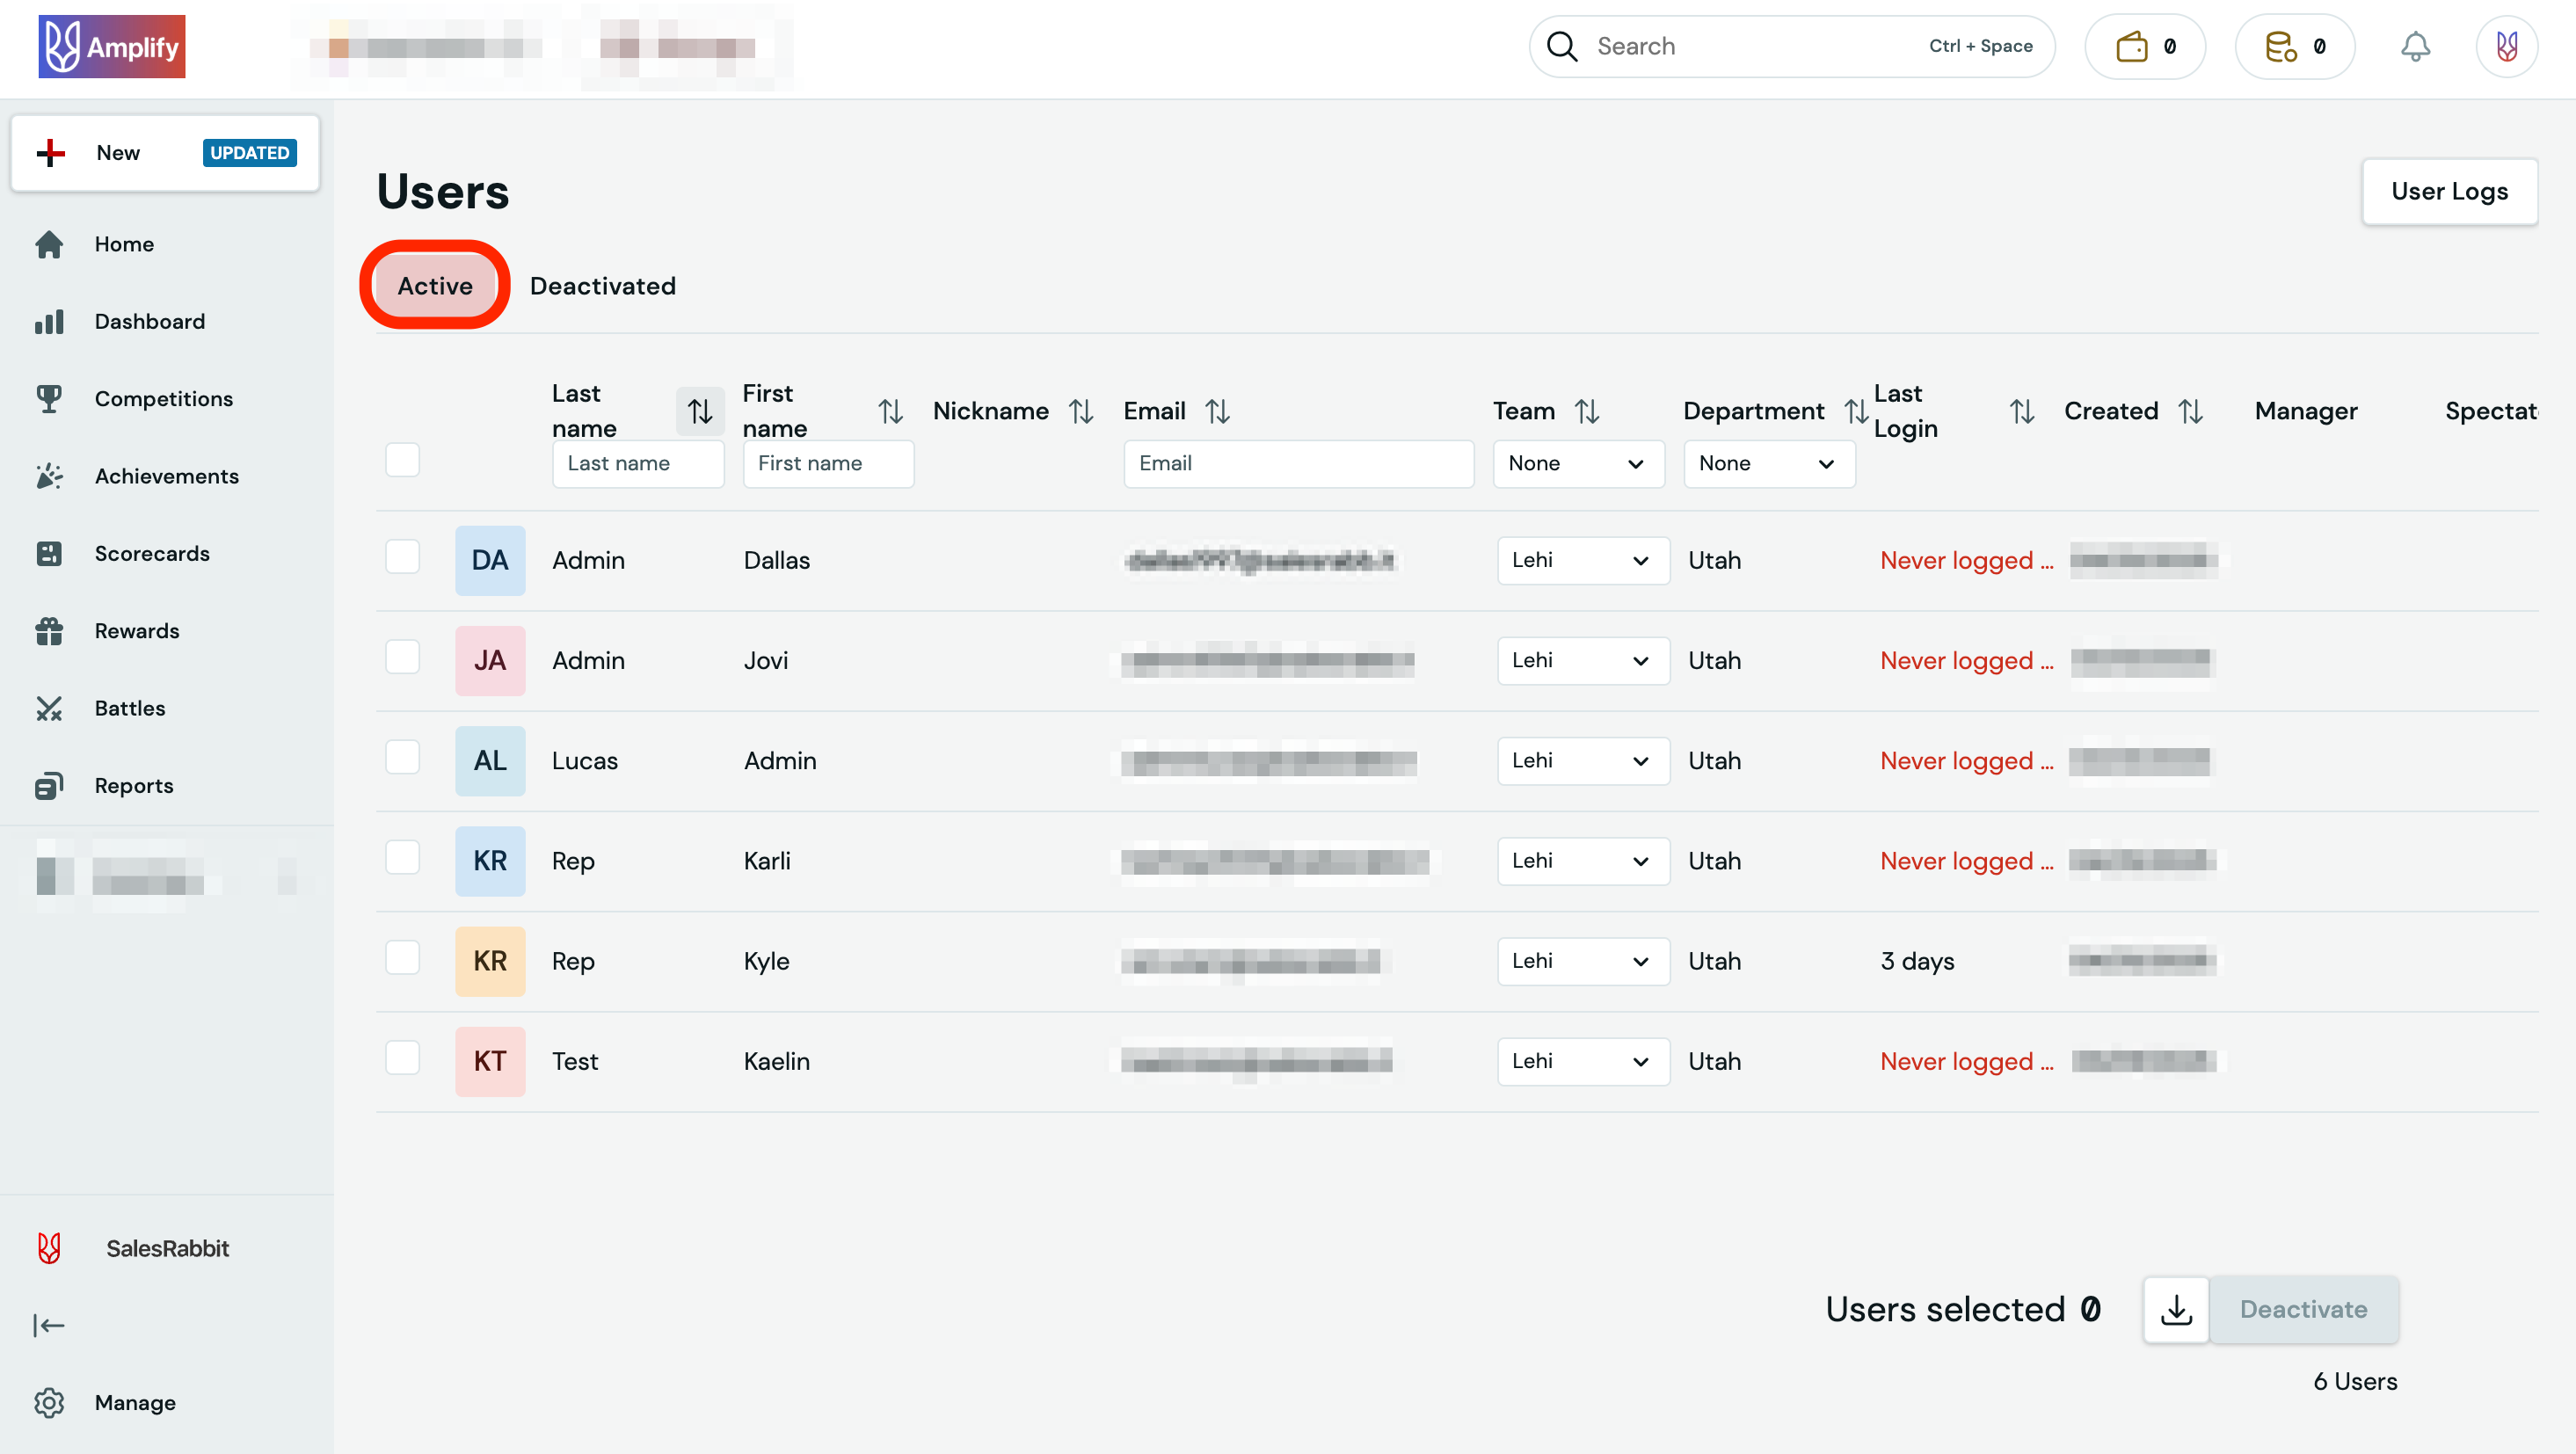This screenshot has width=2576, height=1454.
Task: Sort the table by Last Login
Action: click(2022, 410)
